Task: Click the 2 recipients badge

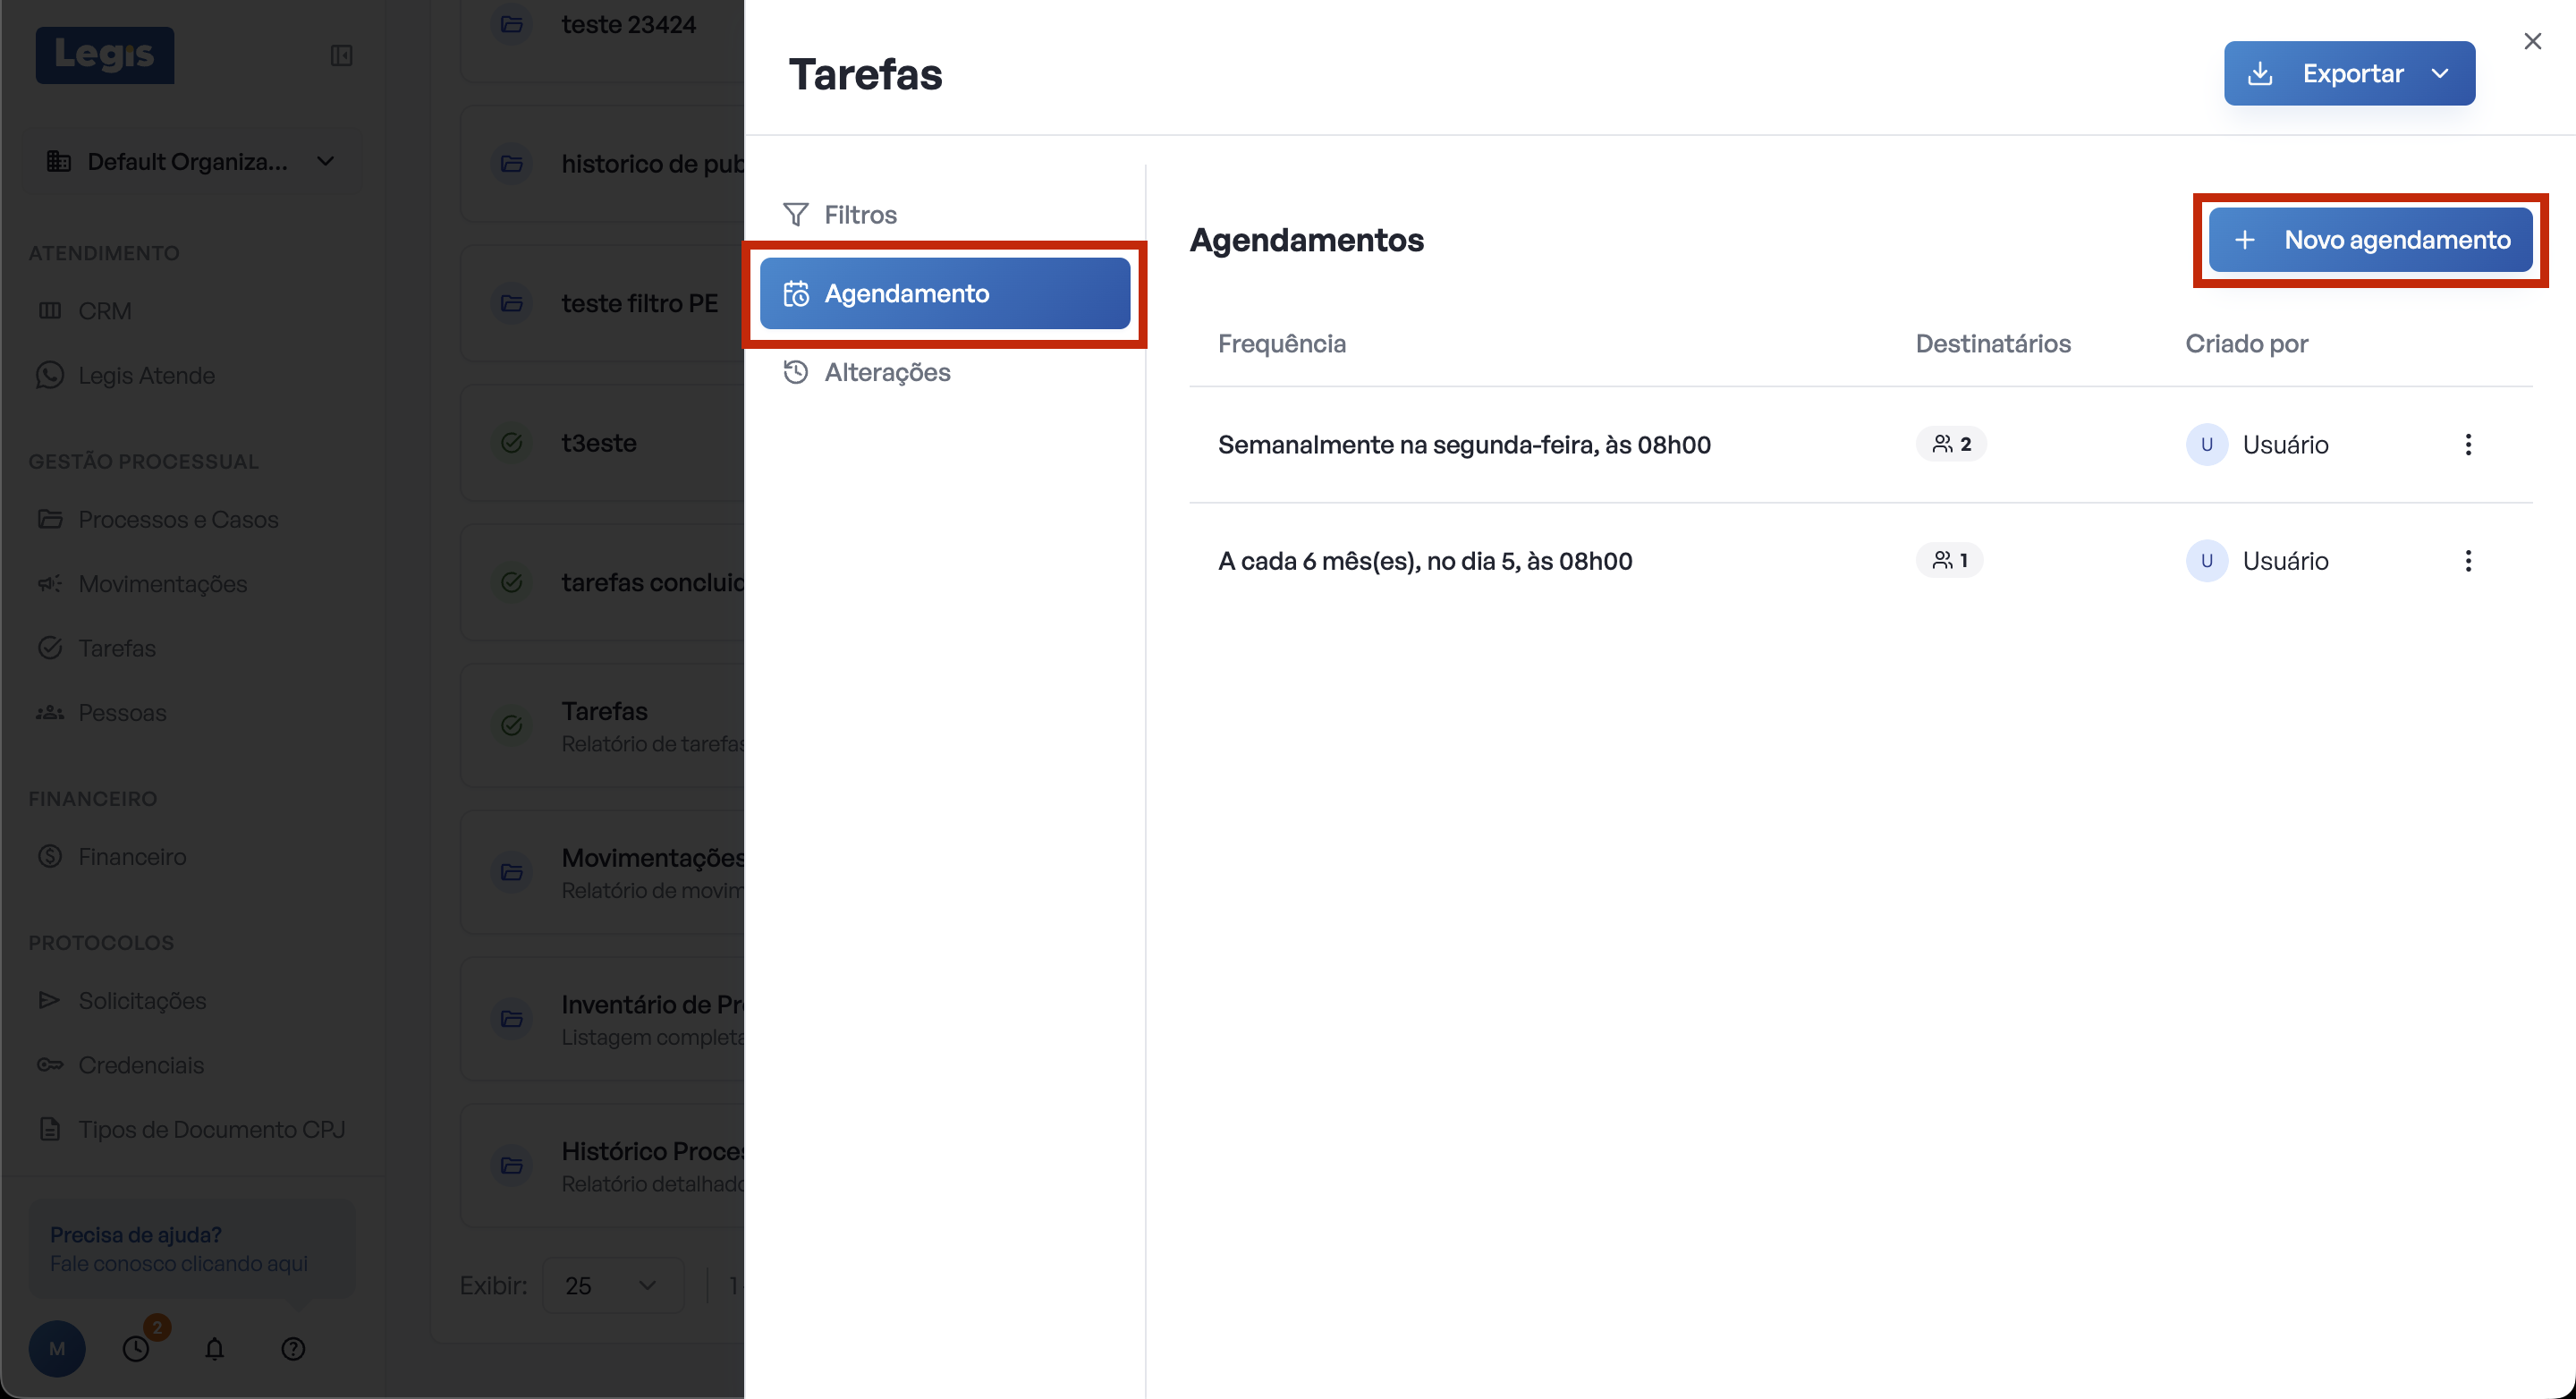Action: point(1951,444)
